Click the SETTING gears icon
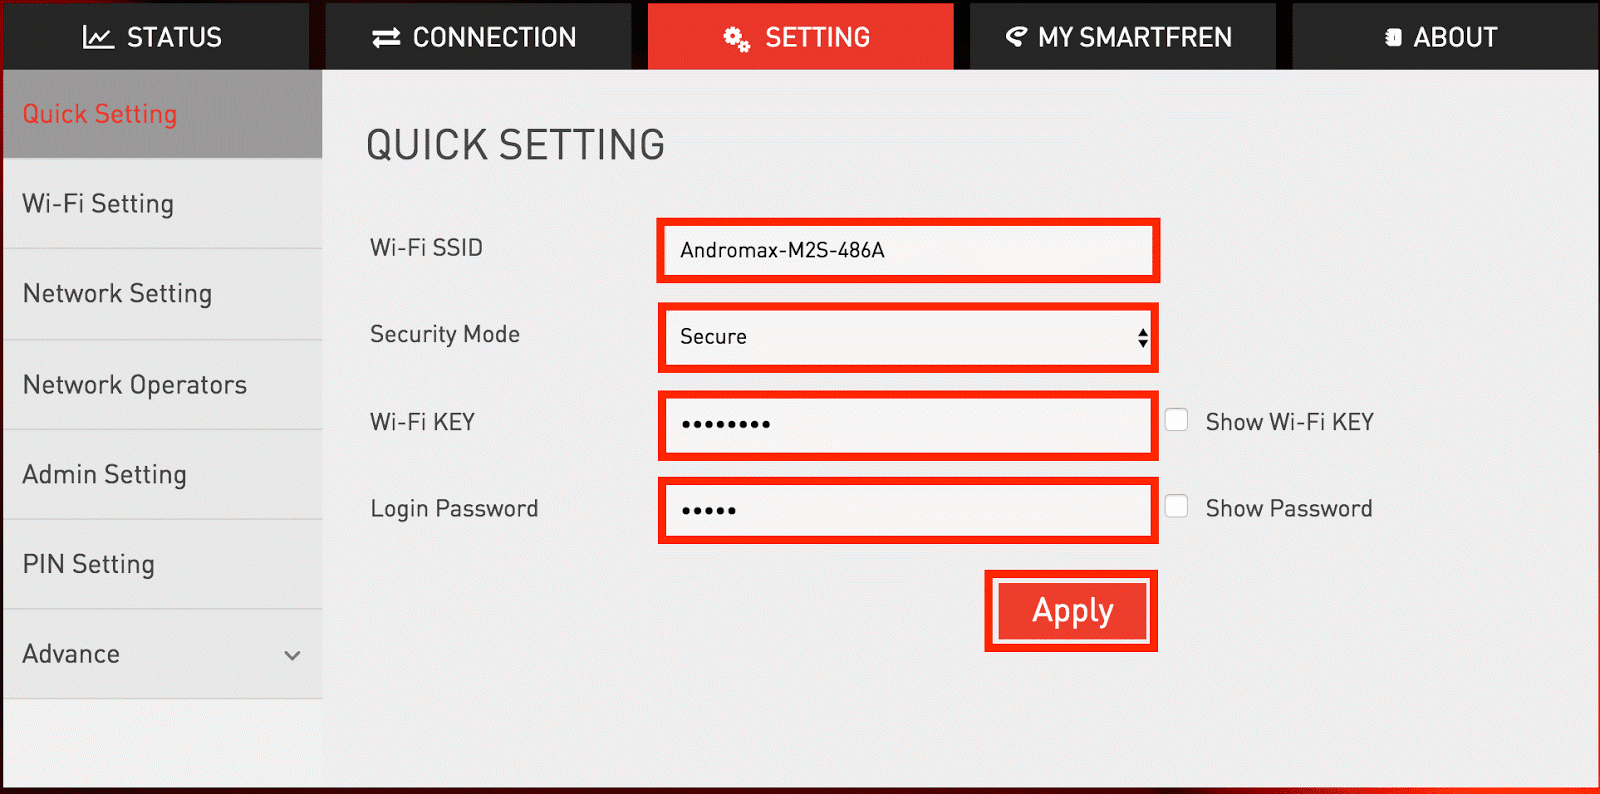This screenshot has height=794, width=1600. pyautogui.click(x=737, y=39)
